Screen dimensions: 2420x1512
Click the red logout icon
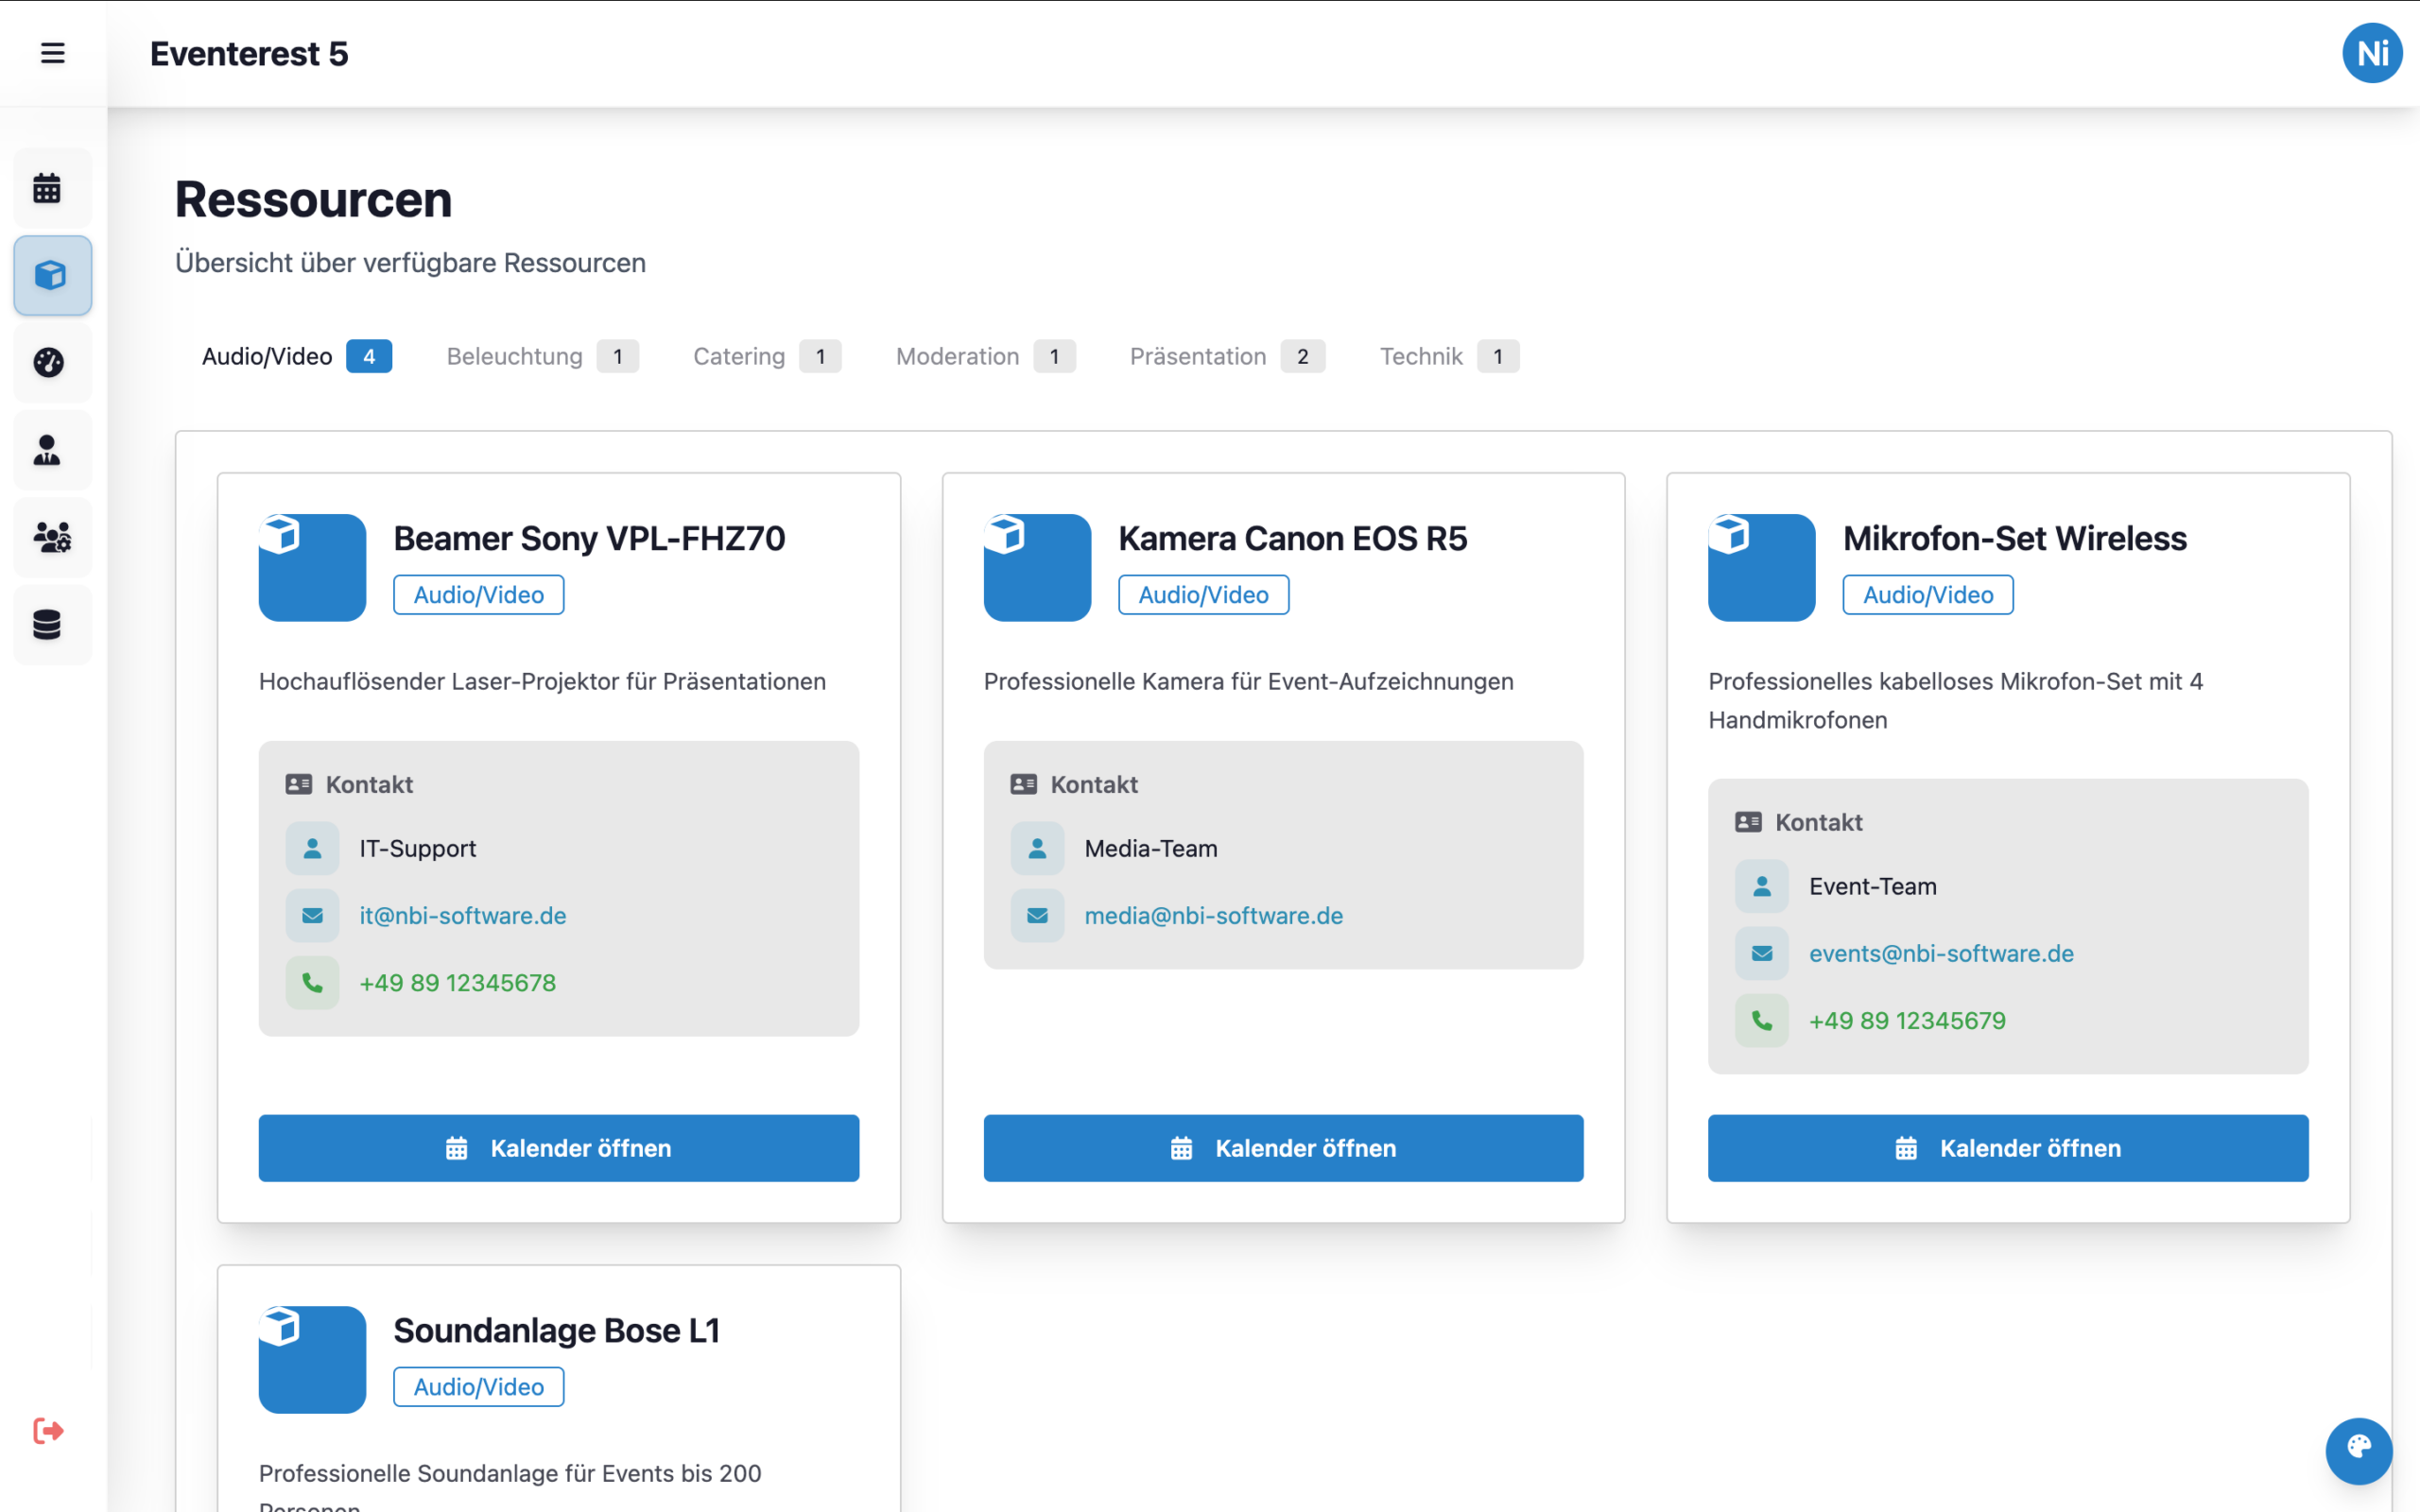coord(48,1431)
